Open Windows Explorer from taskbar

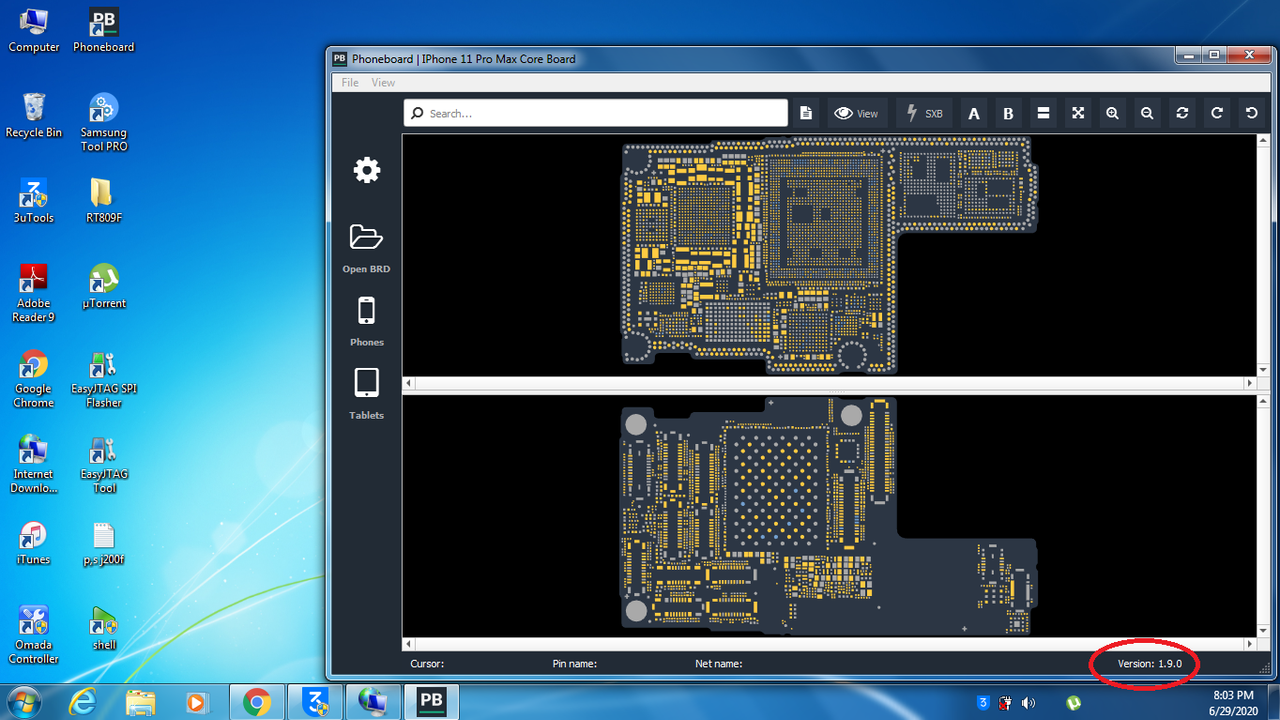[x=141, y=702]
